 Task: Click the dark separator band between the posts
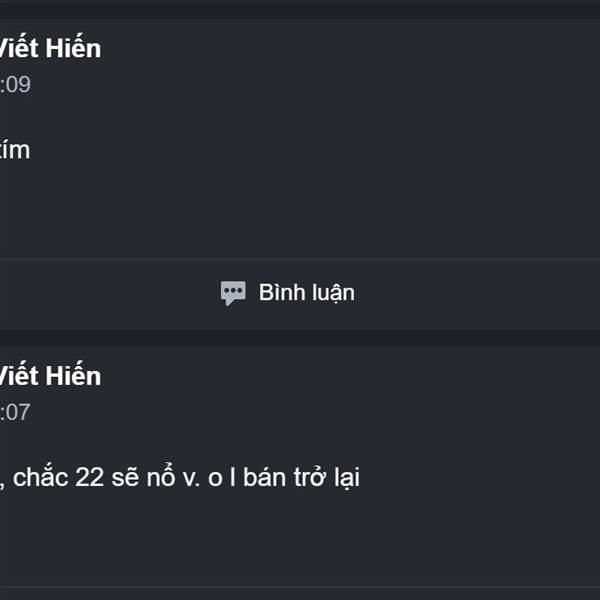point(300,339)
